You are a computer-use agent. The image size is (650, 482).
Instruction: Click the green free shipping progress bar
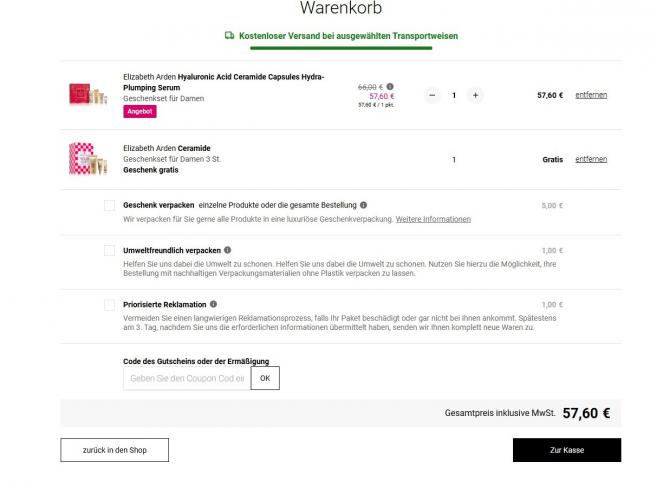(341, 48)
